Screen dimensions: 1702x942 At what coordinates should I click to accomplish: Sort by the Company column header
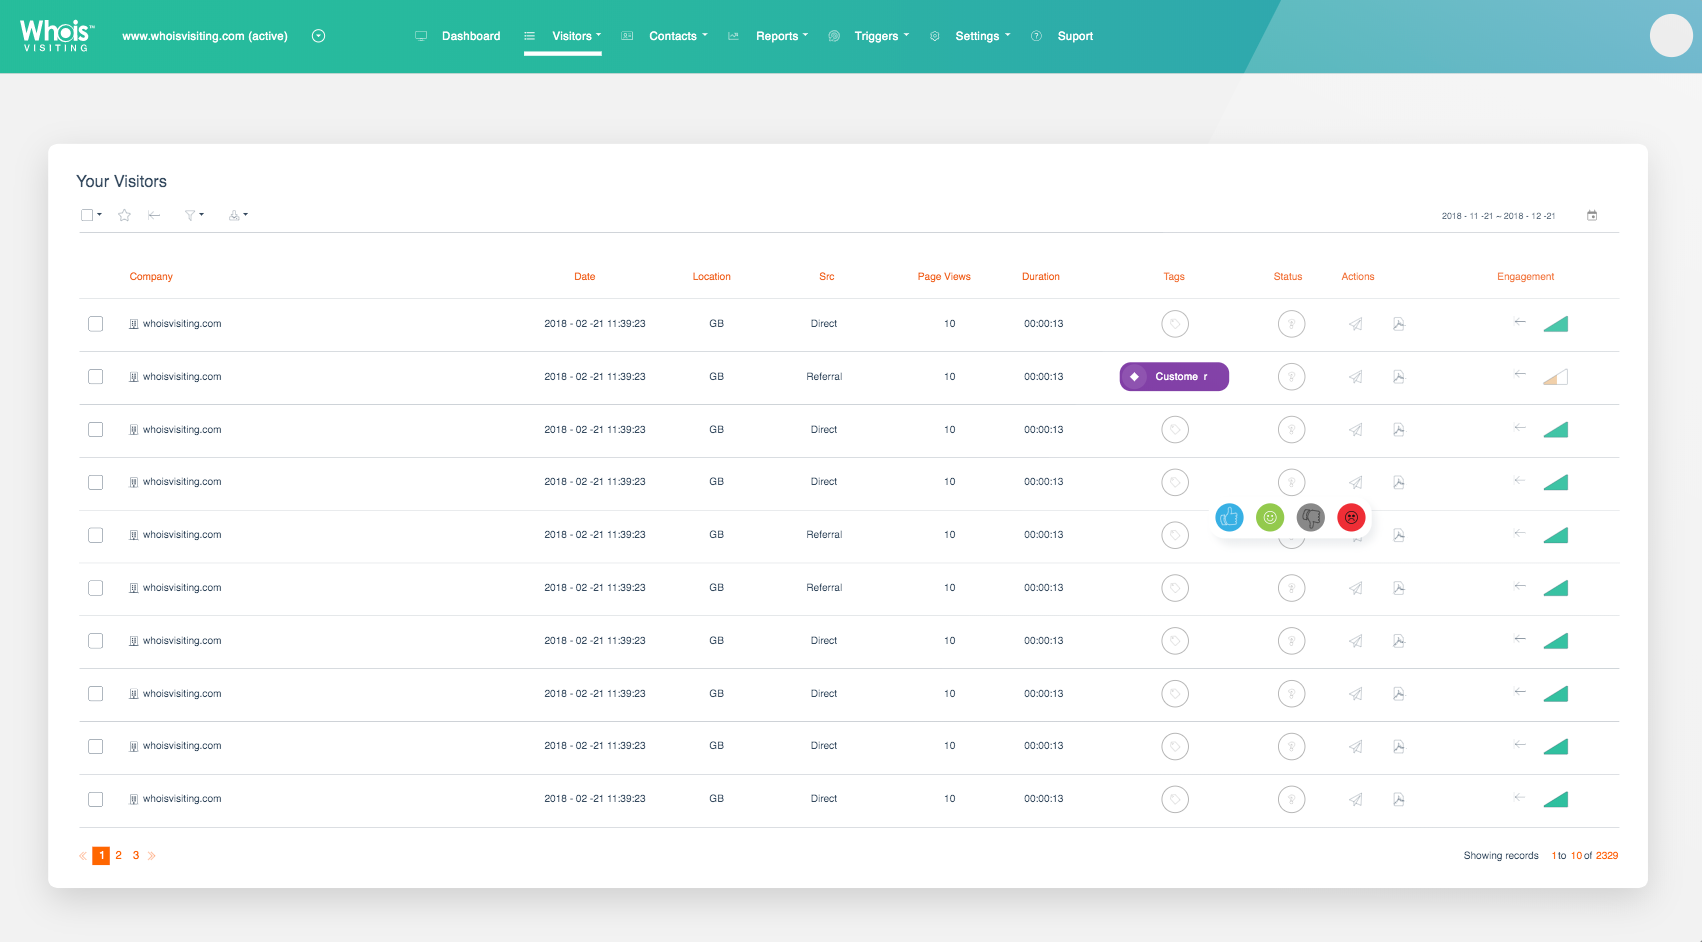(151, 277)
